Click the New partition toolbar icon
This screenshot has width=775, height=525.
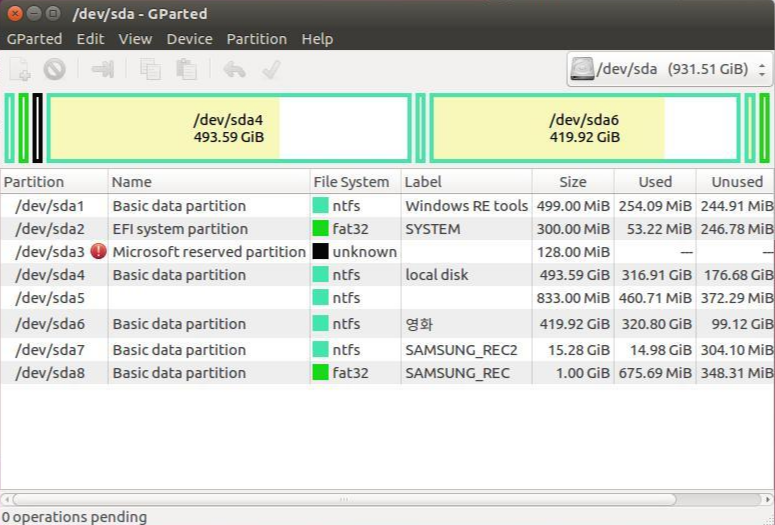pyautogui.click(x=20, y=69)
